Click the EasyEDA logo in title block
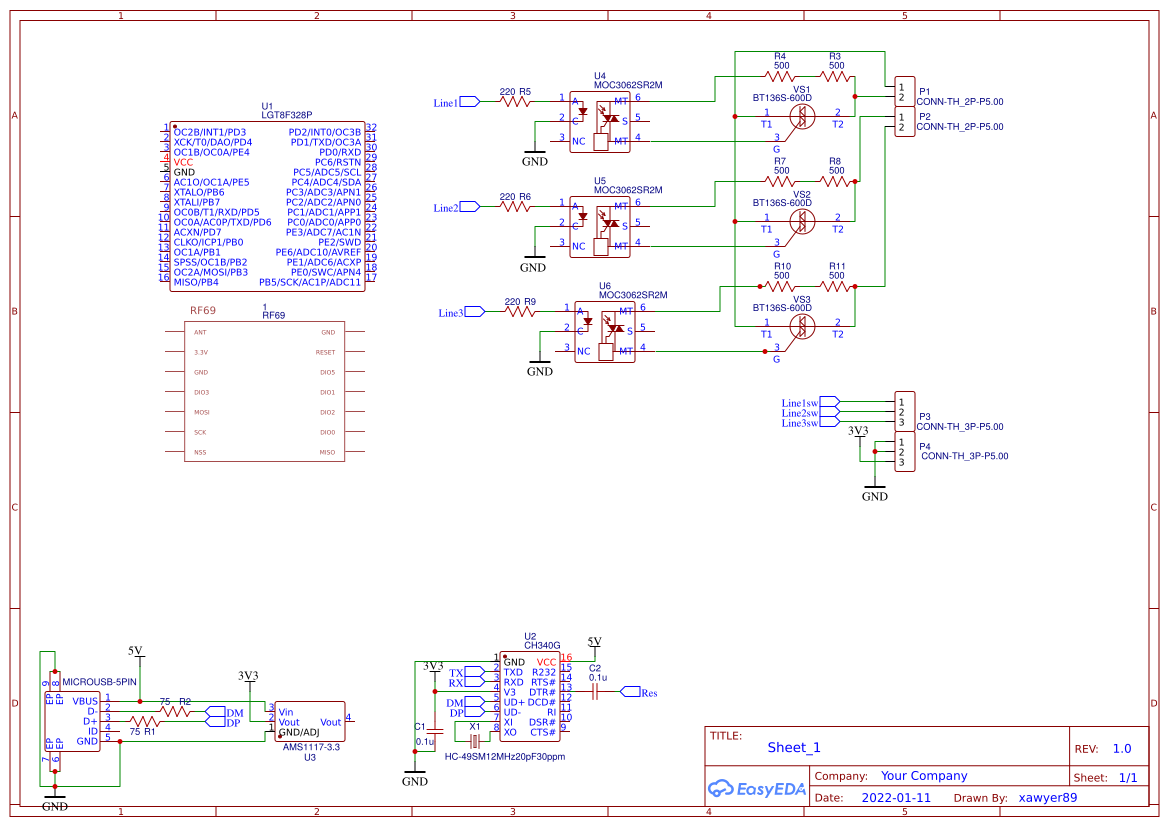1169x827 pixels. point(756,788)
